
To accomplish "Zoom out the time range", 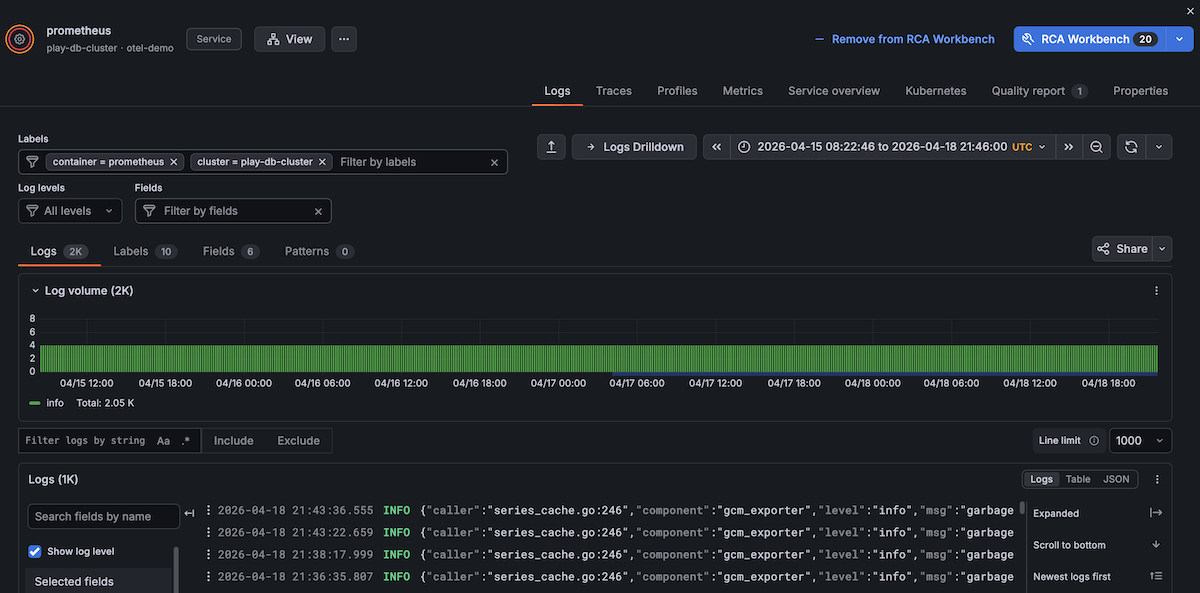I will tap(1096, 147).
